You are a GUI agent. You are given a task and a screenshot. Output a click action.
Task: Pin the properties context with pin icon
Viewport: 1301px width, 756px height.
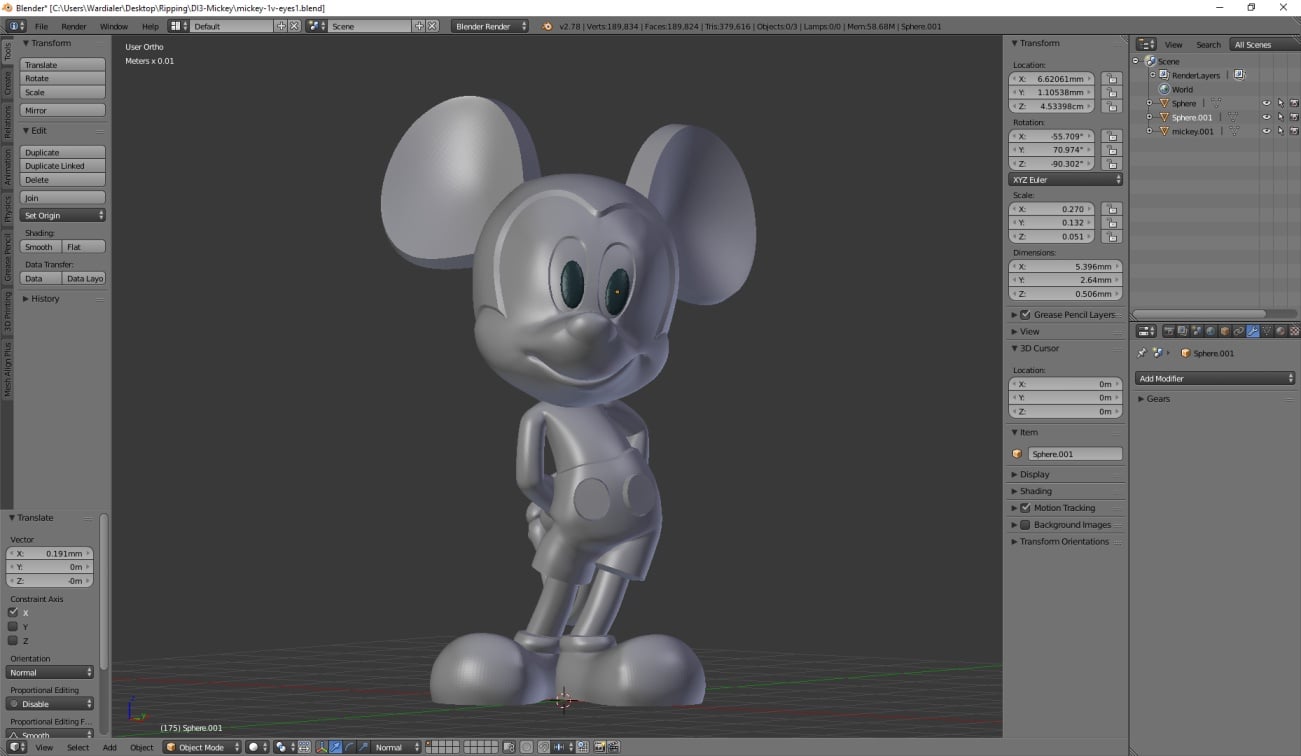[1142, 353]
